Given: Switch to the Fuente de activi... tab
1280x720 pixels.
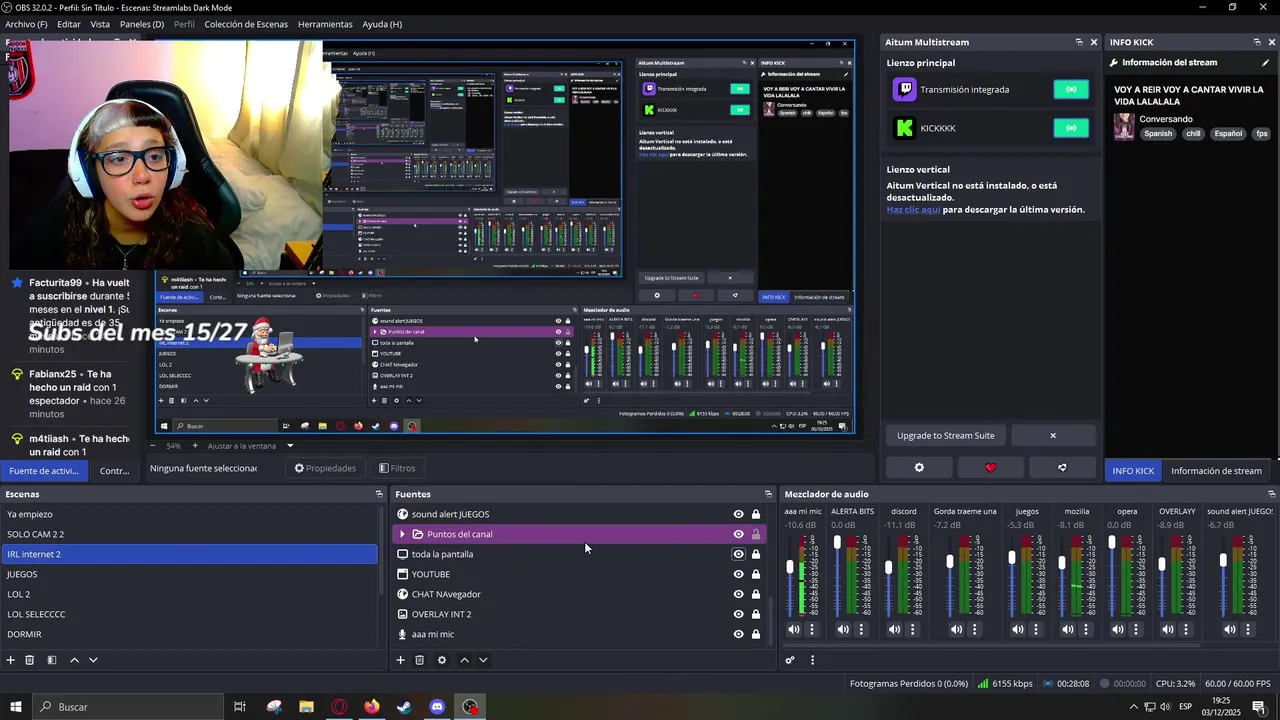Looking at the screenshot, I should 44,471.
